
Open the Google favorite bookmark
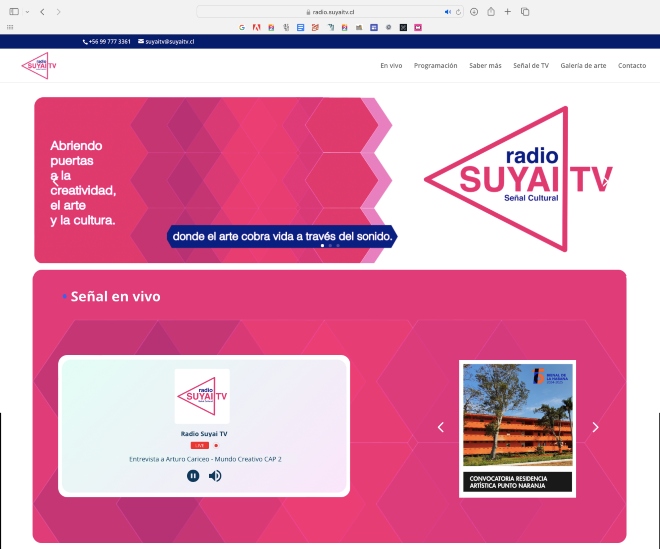pyautogui.click(x=242, y=27)
